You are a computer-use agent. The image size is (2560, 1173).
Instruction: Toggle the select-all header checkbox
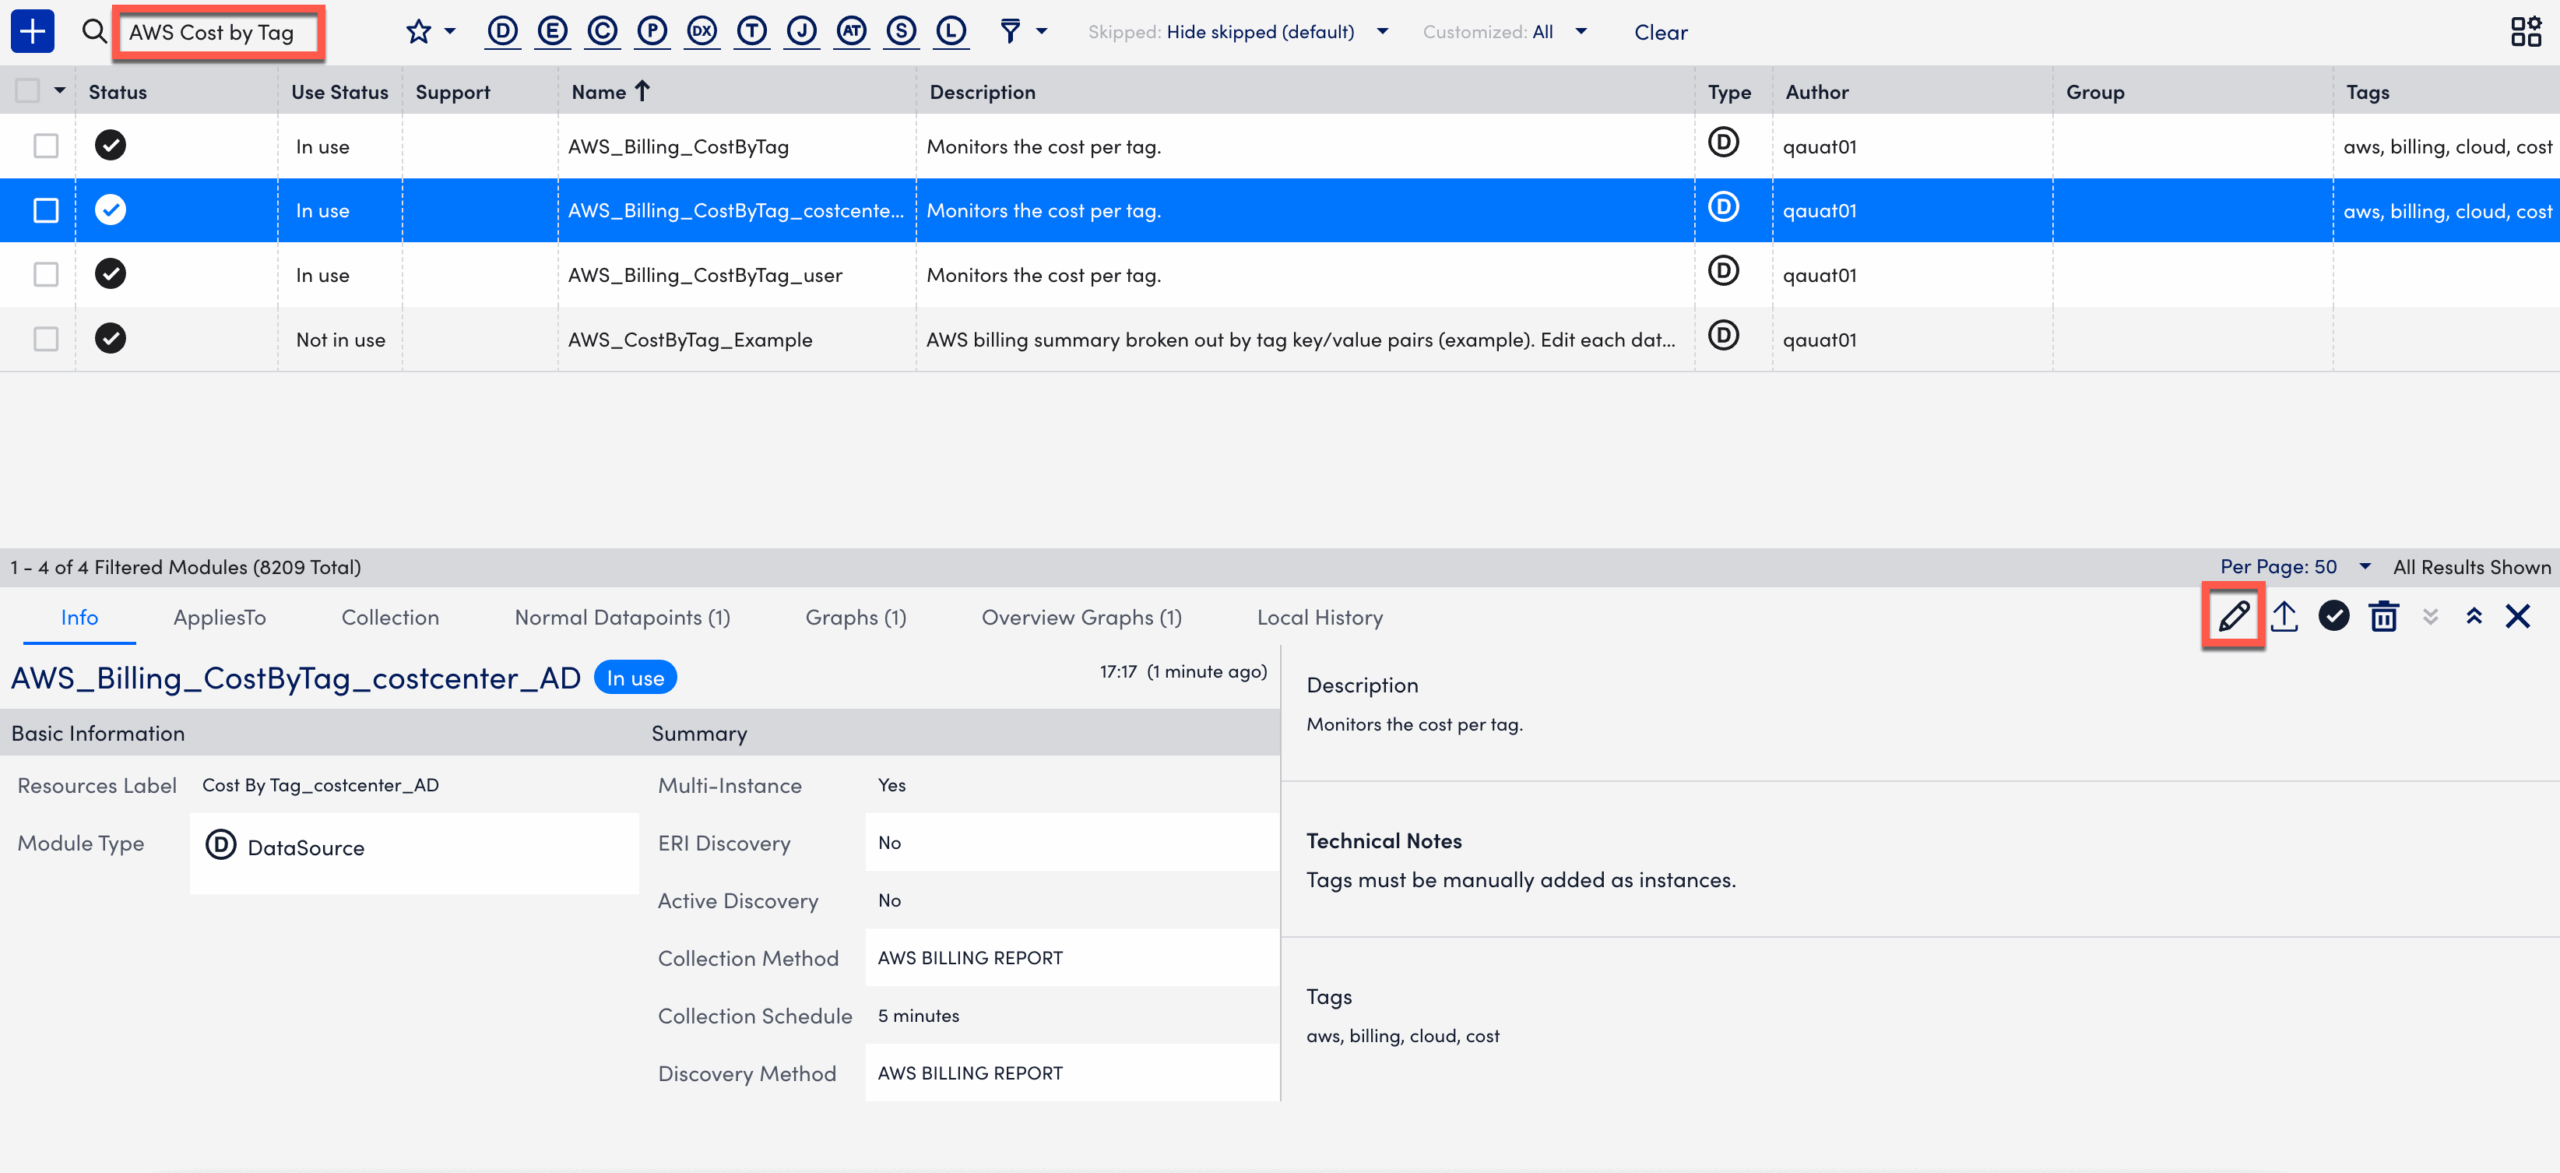click(x=28, y=91)
